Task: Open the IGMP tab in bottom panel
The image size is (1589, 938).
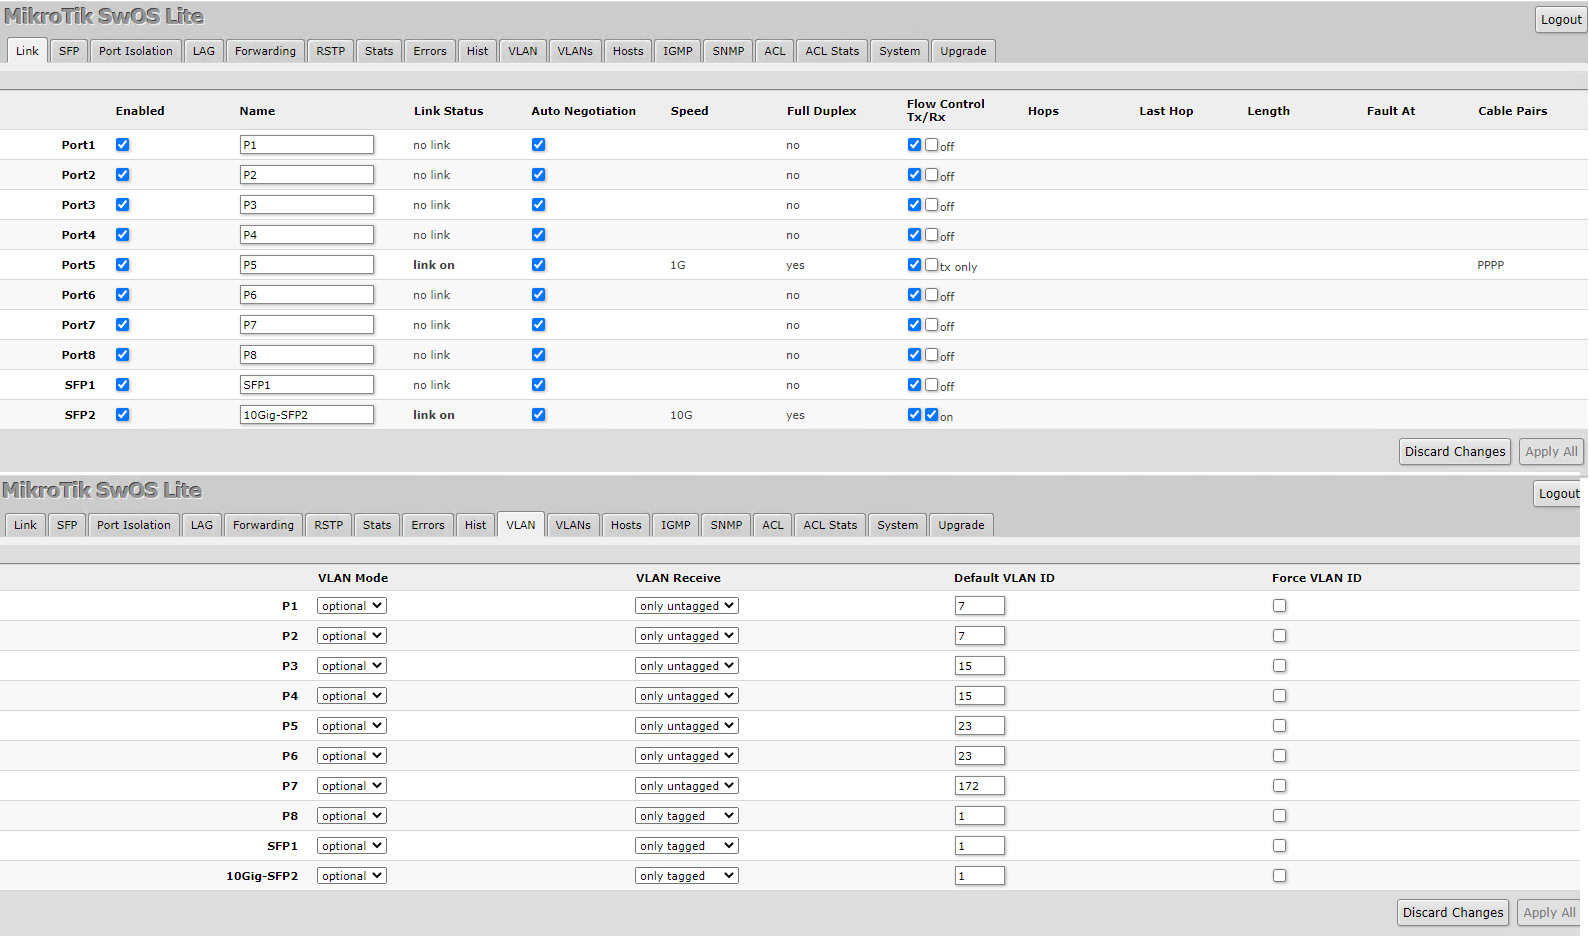Action: click(x=676, y=525)
